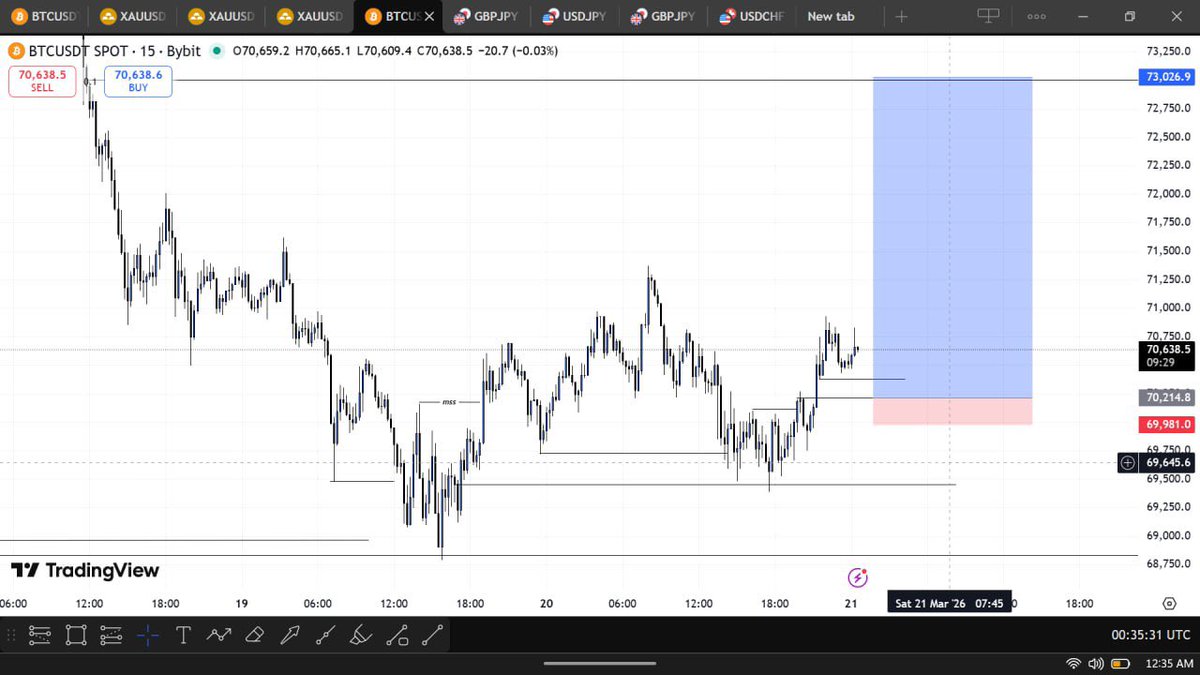The width and height of the screenshot is (1200, 675).
Task: Click the SELL 70,638.5 button
Action: point(41,81)
